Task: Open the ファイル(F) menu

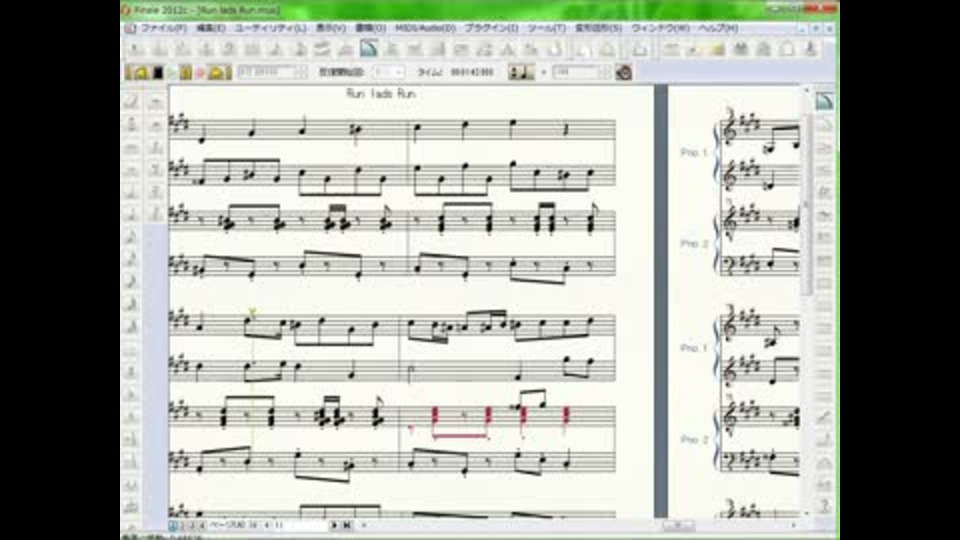Action: click(163, 28)
